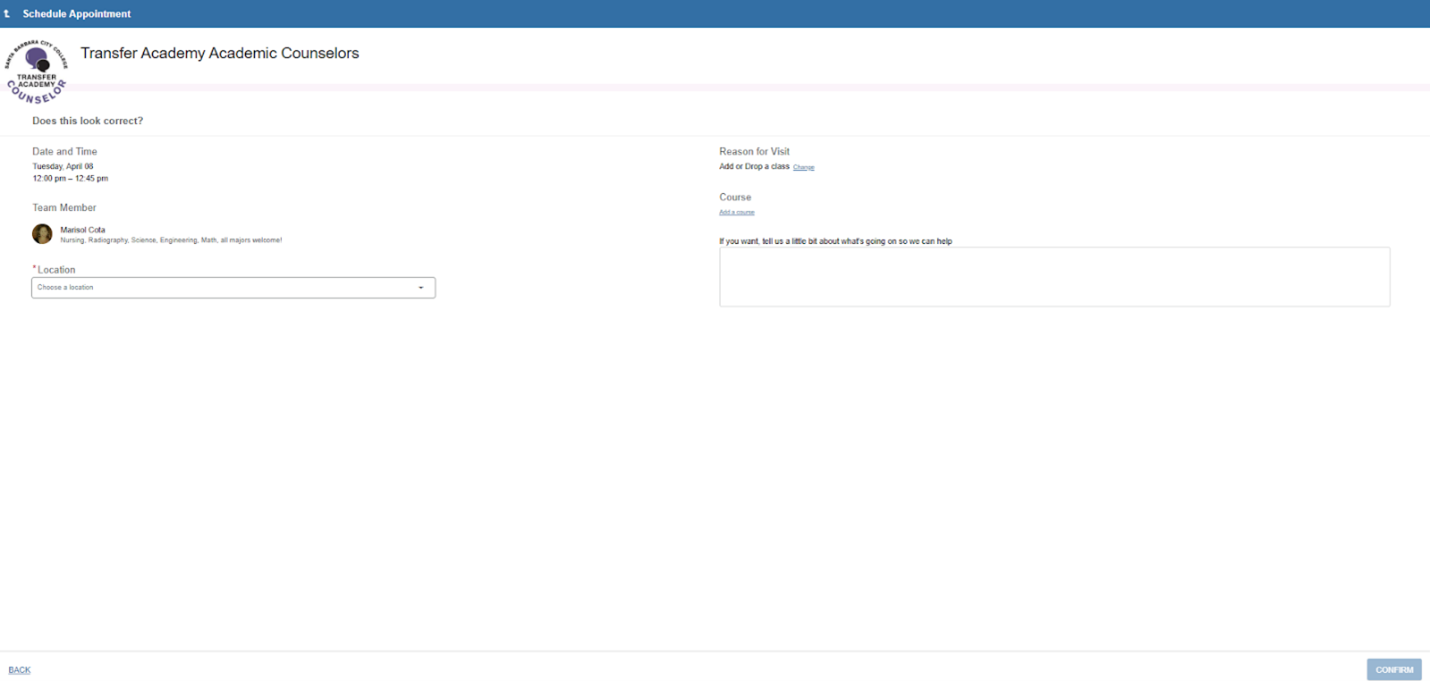Click the dropdown arrow on the location selector
1430x681 pixels.
click(x=420, y=287)
